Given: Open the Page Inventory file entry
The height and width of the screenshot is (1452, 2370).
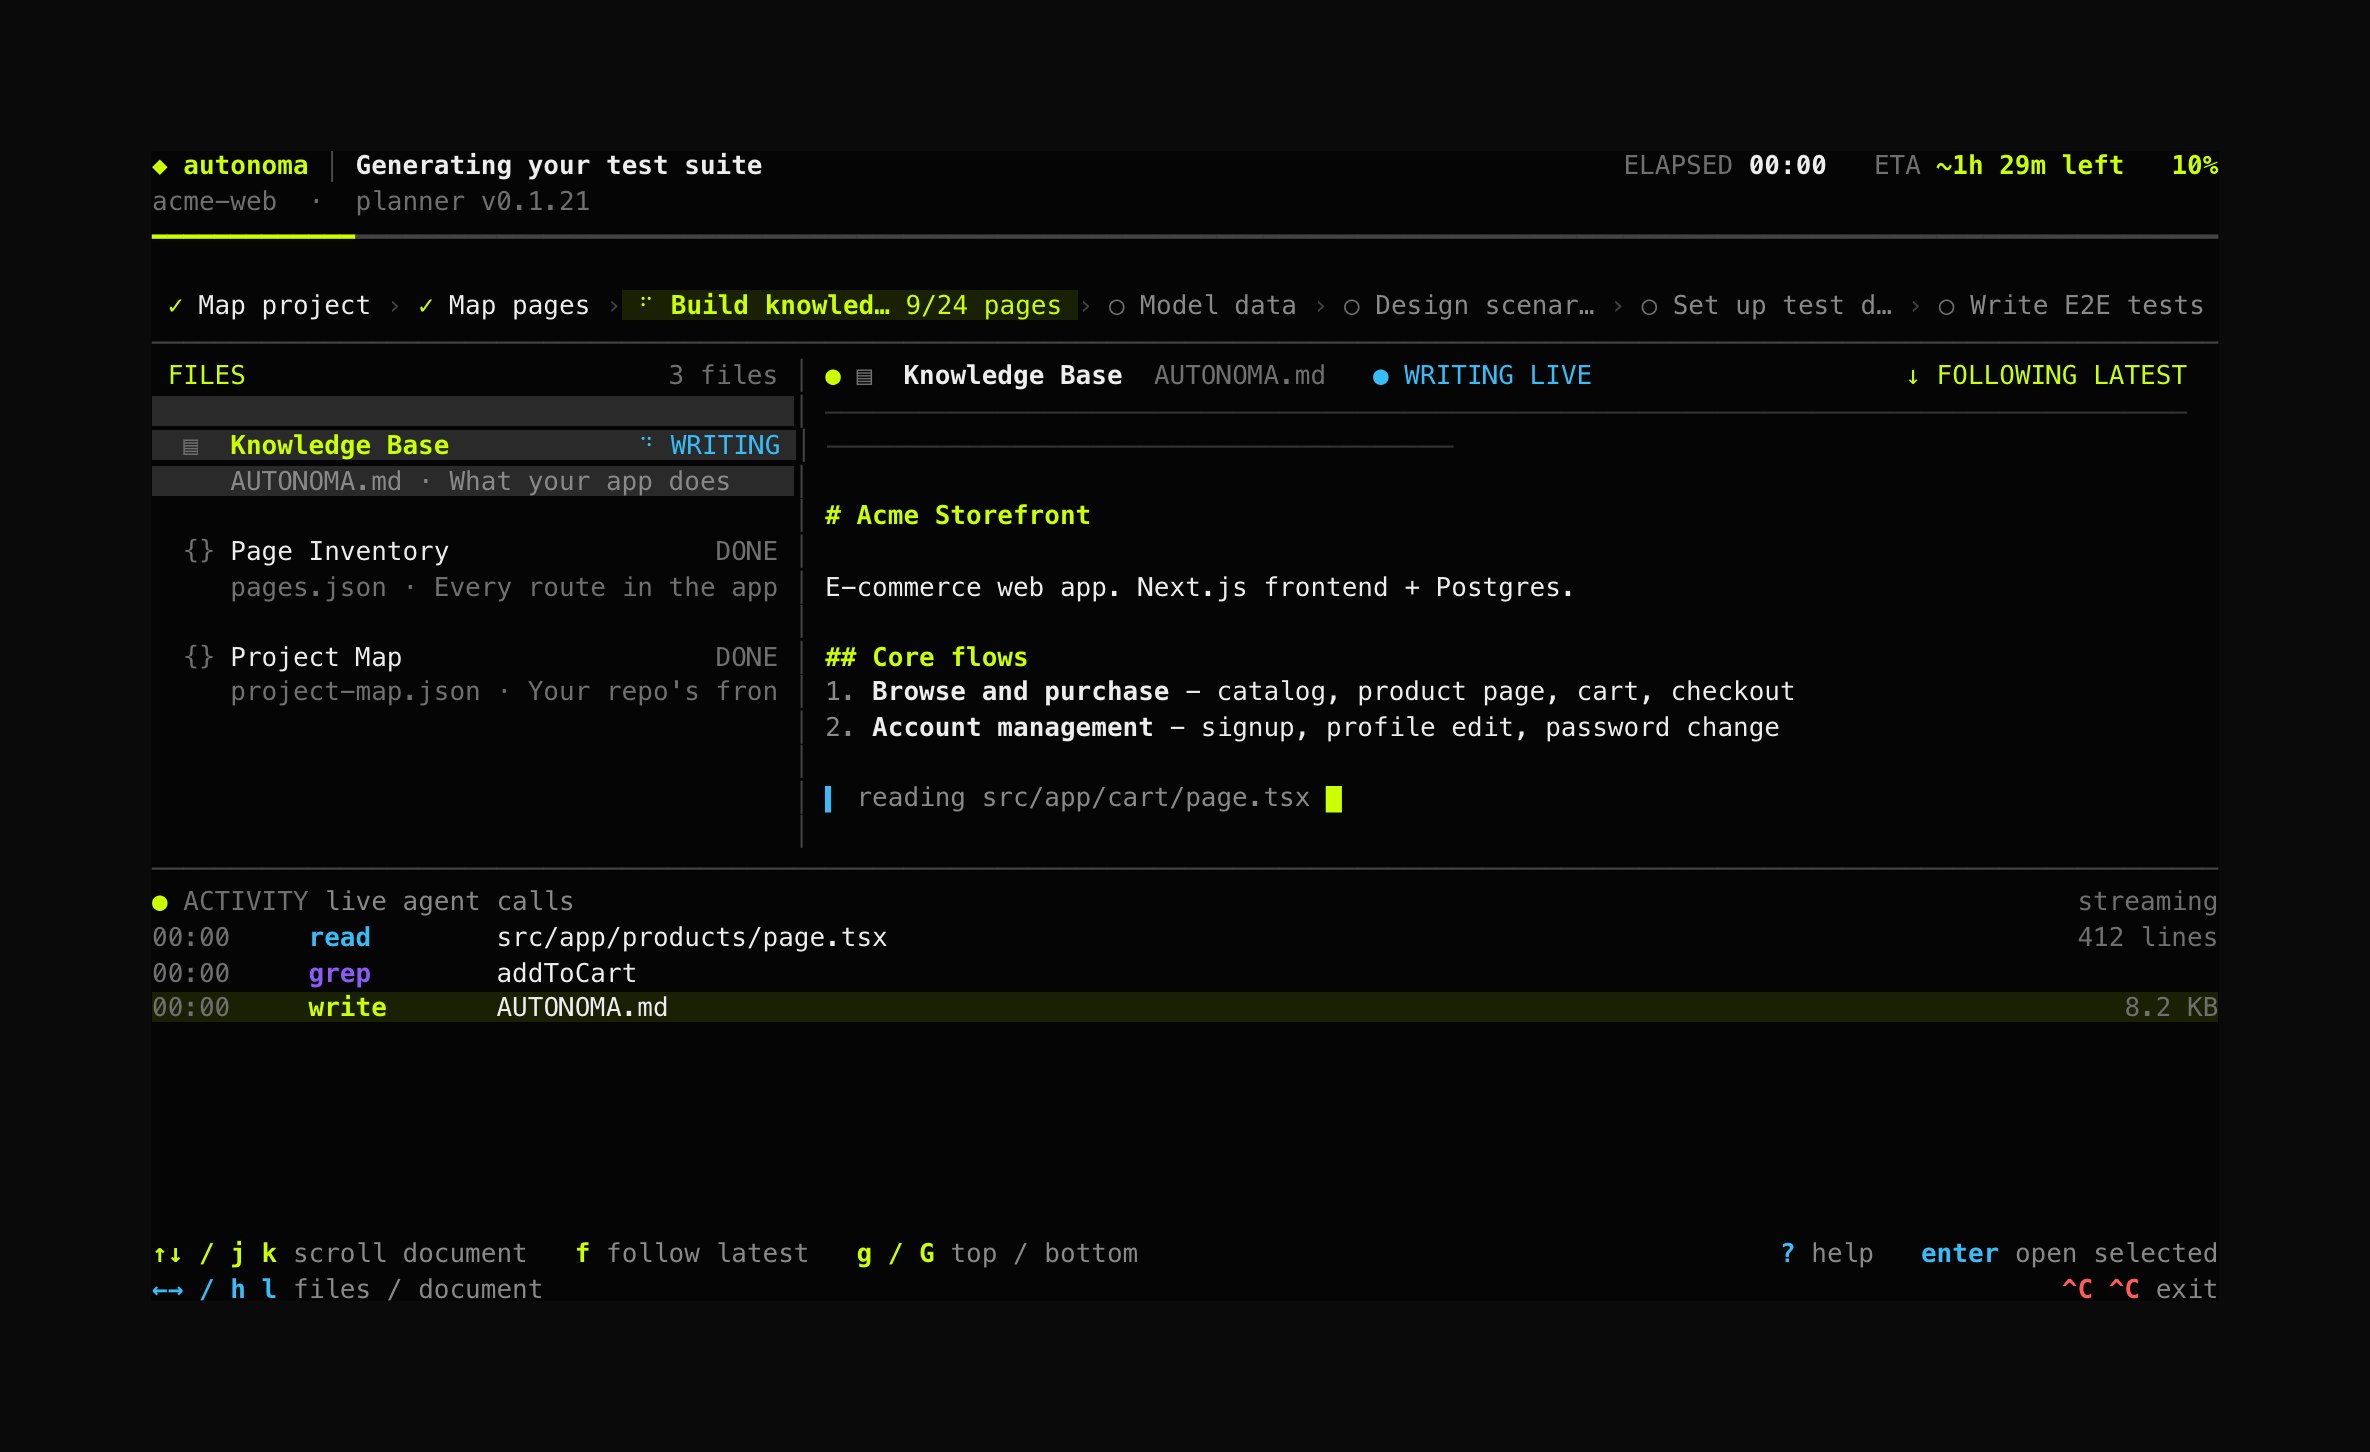Looking at the screenshot, I should (x=473, y=569).
